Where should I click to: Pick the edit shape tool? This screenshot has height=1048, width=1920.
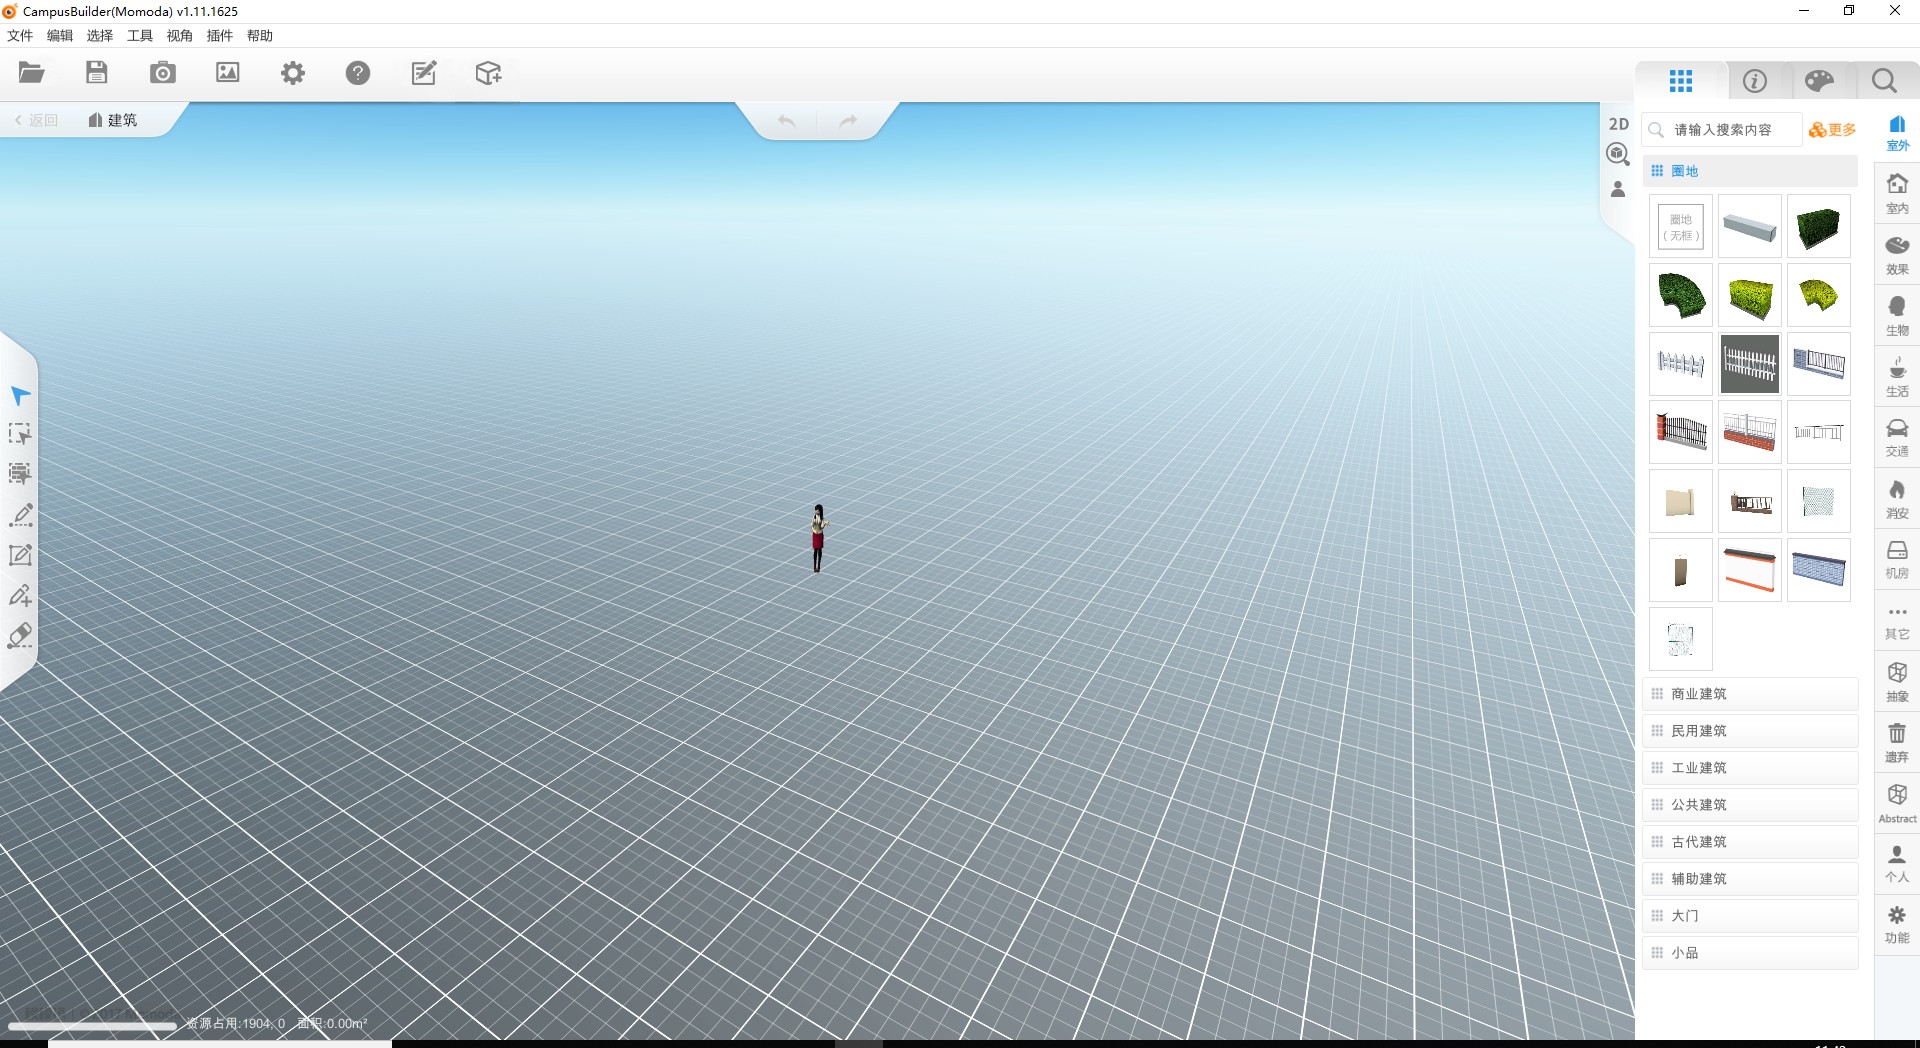pos(20,555)
